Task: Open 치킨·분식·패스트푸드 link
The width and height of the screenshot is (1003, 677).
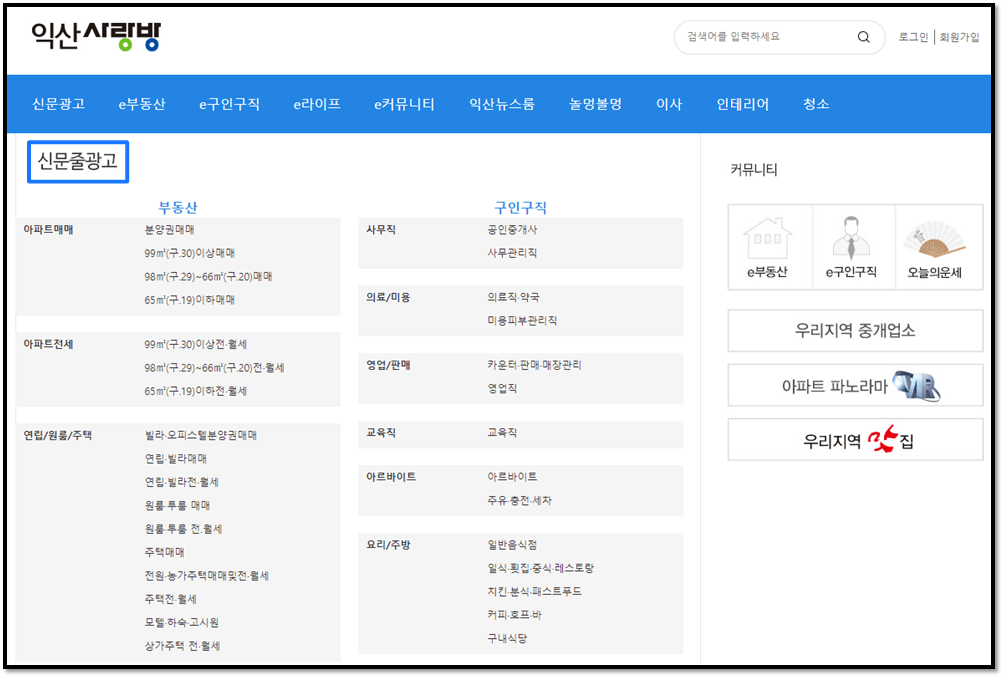Action: [534, 591]
